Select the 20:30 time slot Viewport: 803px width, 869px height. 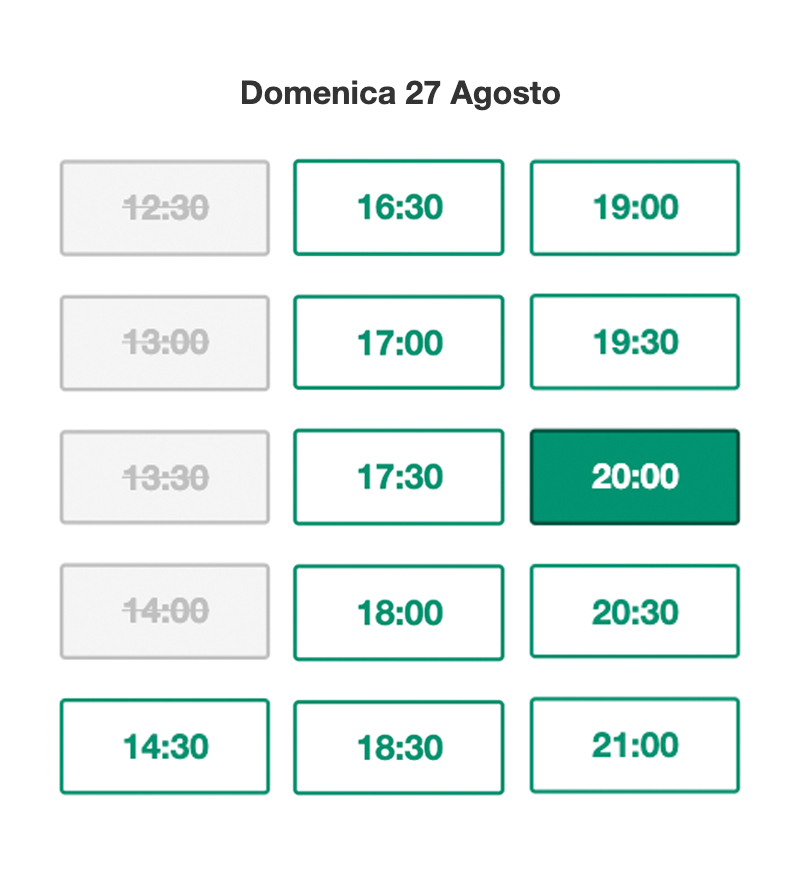coord(635,611)
